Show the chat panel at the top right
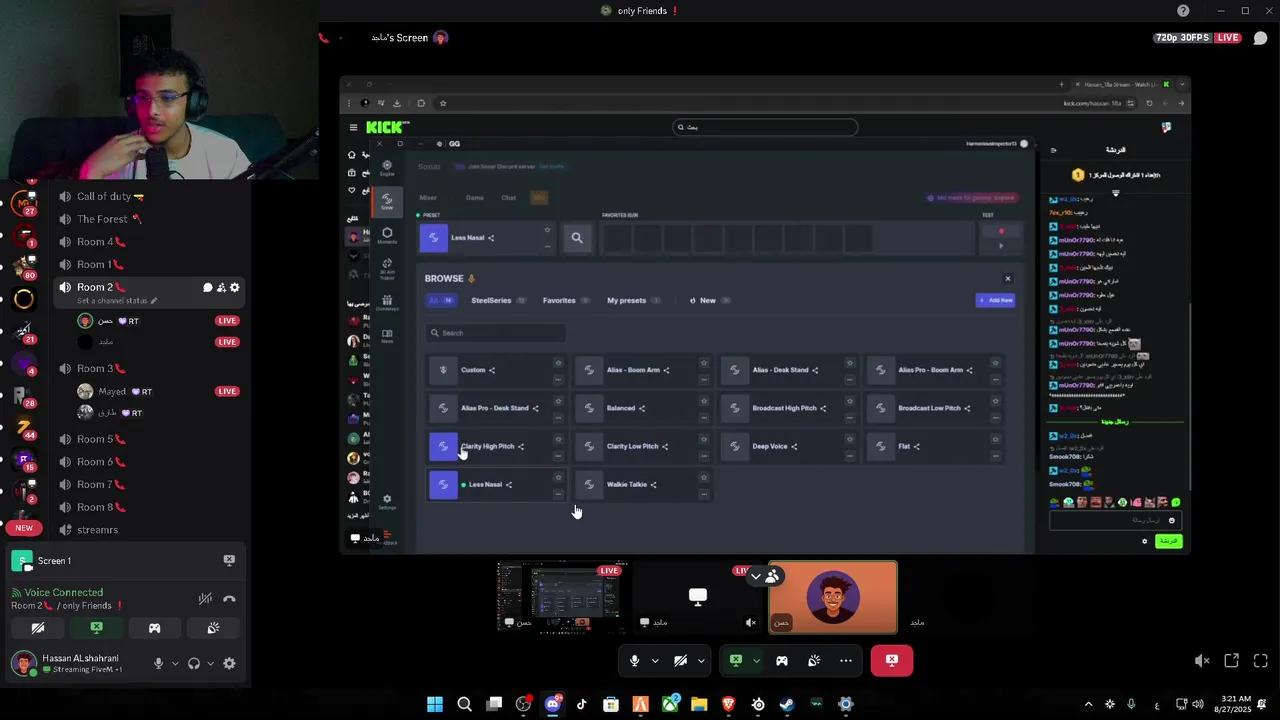Viewport: 1280px width, 720px height. pyautogui.click(x=1261, y=38)
